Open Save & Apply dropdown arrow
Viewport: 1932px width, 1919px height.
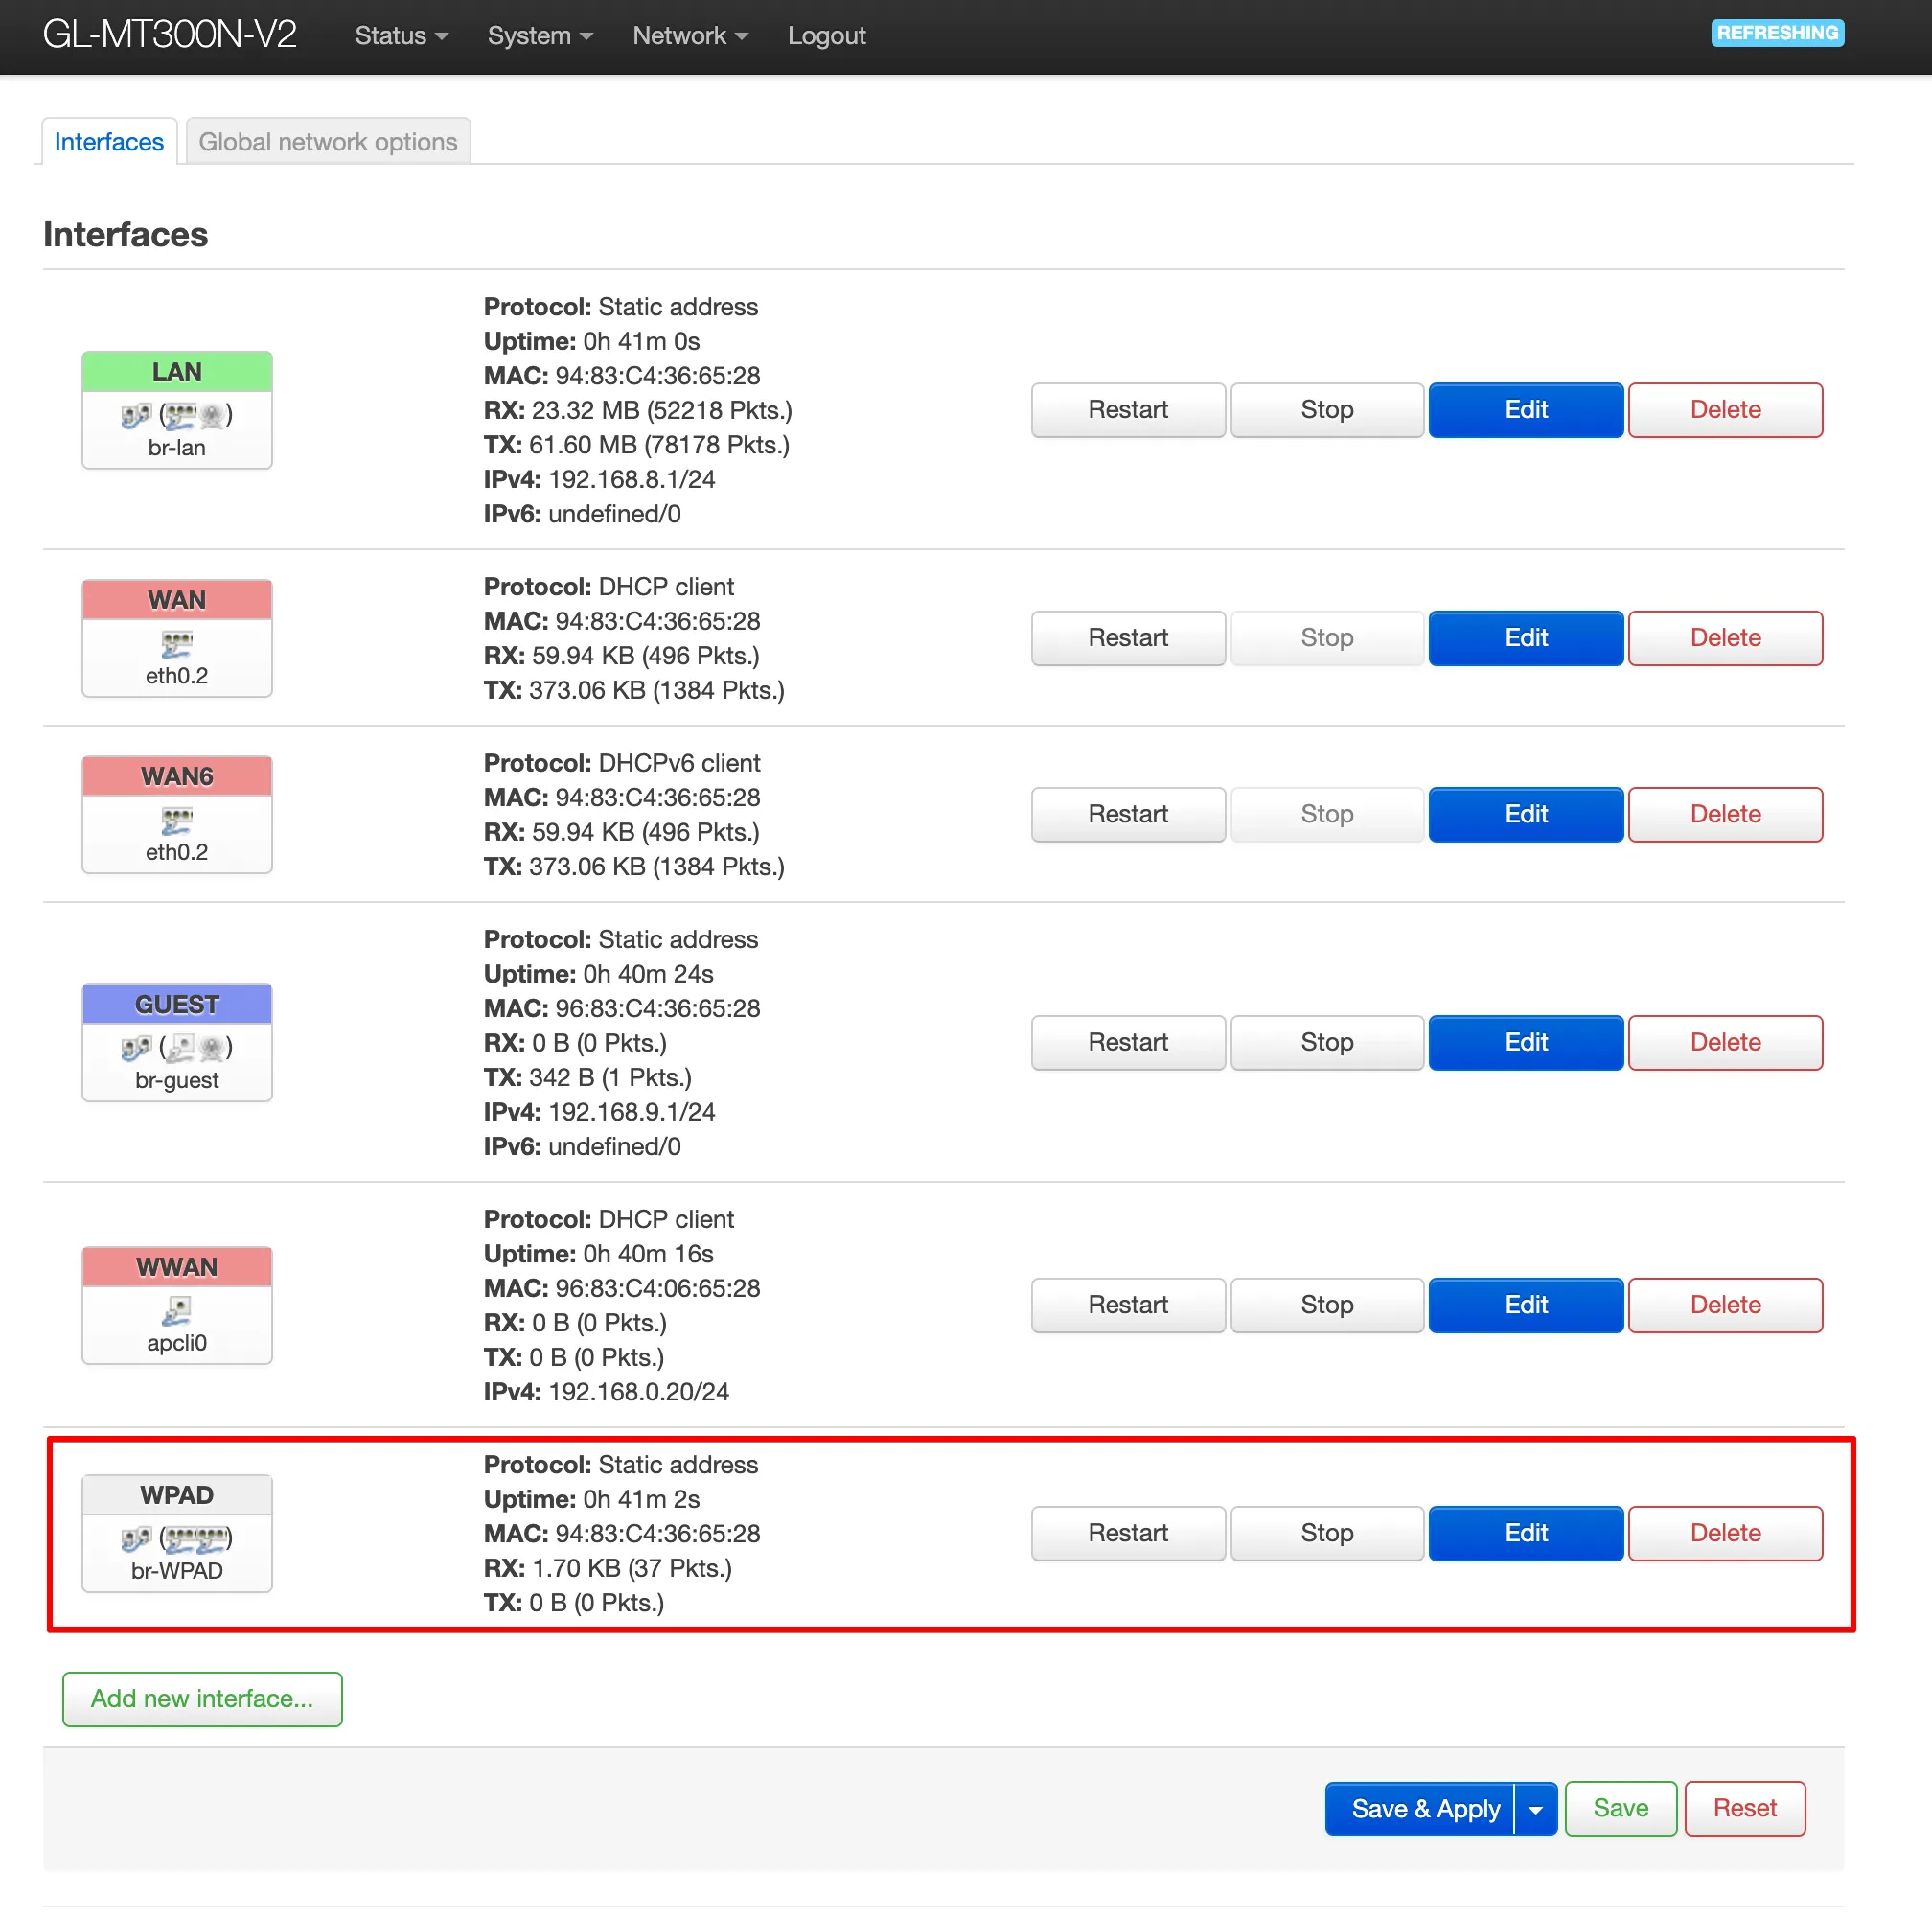[1536, 1809]
